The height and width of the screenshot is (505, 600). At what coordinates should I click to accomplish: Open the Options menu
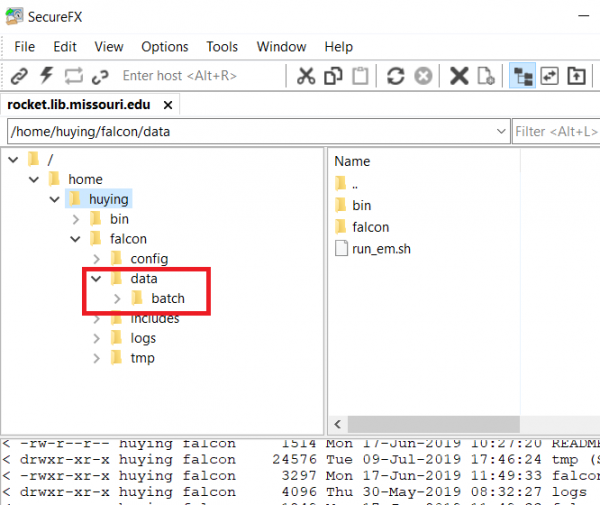[164, 47]
